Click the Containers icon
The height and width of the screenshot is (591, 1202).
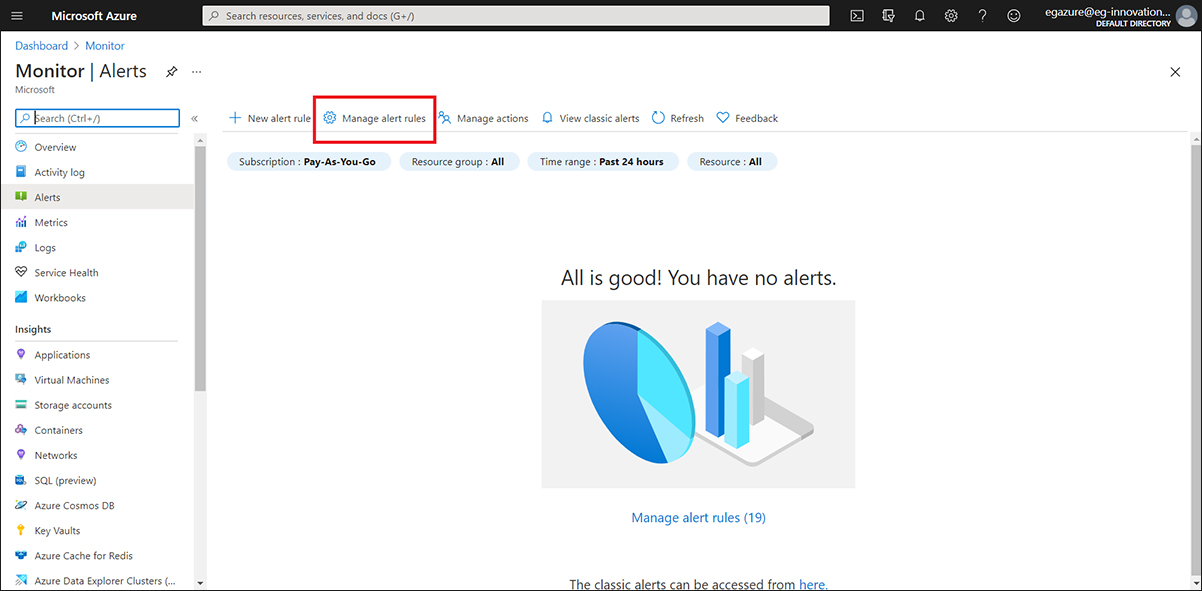coord(22,430)
